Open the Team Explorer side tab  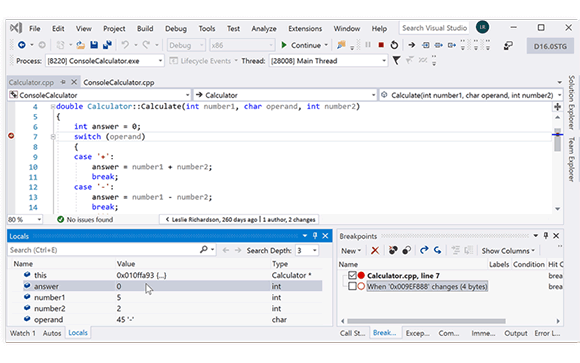coord(571,159)
